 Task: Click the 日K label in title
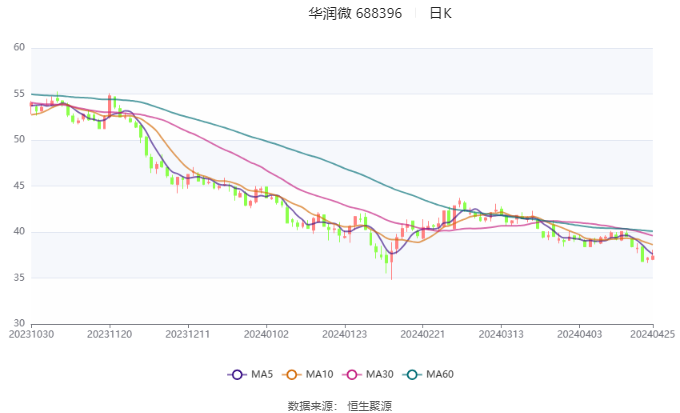click(x=441, y=13)
